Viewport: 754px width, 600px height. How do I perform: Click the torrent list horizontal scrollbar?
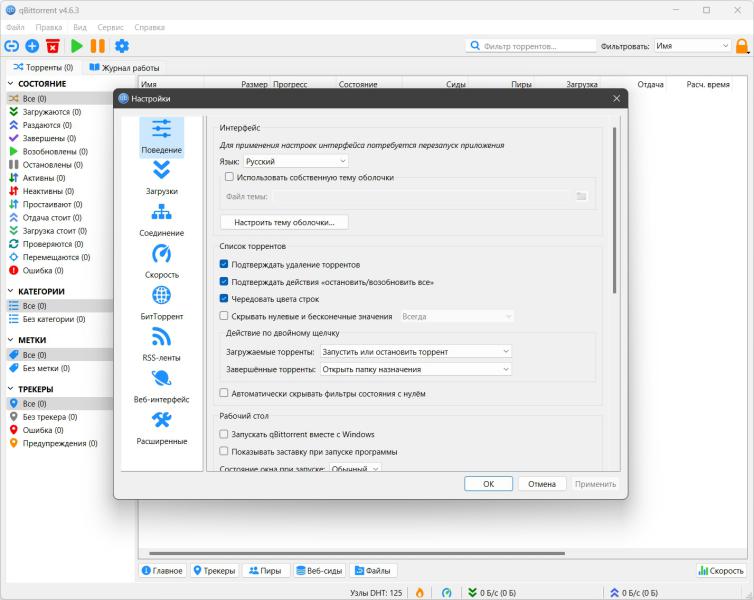coord(357,553)
